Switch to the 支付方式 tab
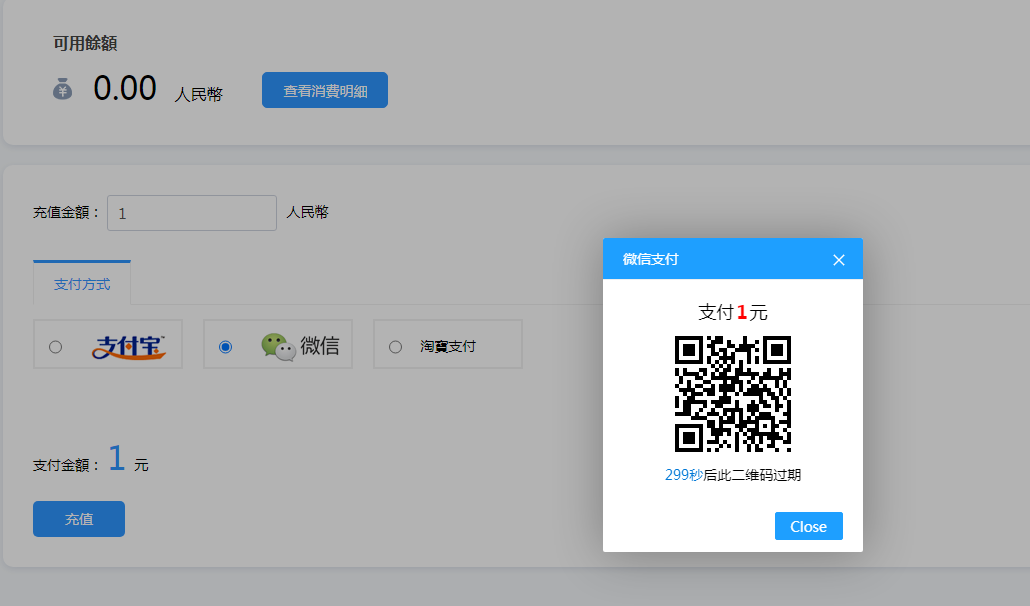The height and width of the screenshot is (606, 1030). click(x=82, y=284)
